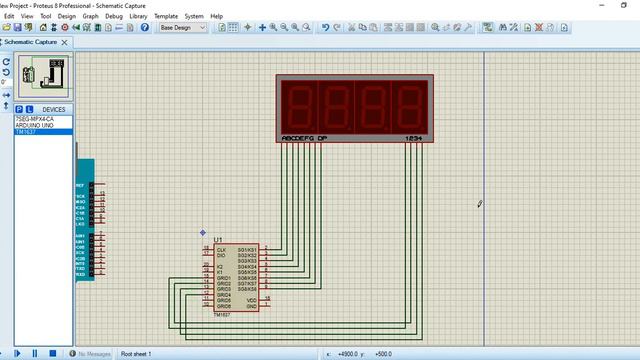This screenshot has width=640, height=360.
Task: Open project folder icon in toolbar
Action: tap(6, 27)
